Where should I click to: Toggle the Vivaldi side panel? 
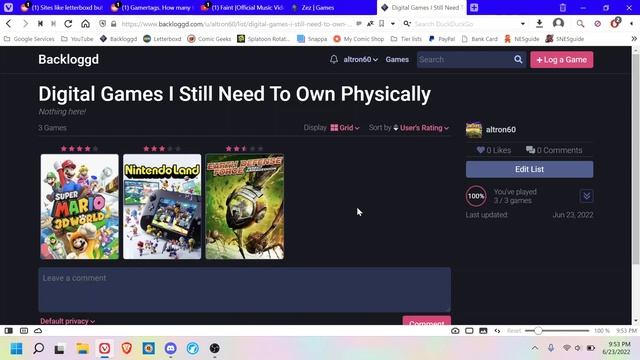(x=9, y=331)
